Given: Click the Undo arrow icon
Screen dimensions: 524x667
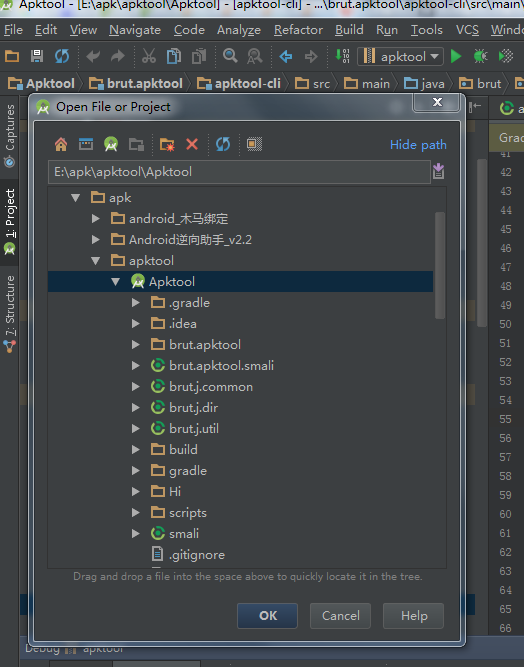Looking at the screenshot, I should [x=93, y=56].
